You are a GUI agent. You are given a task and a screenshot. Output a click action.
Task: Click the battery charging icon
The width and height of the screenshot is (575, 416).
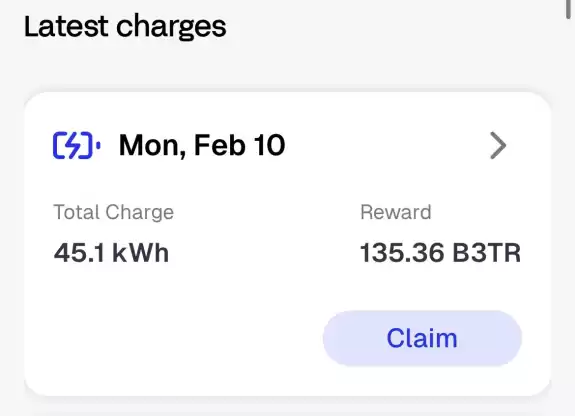point(77,146)
